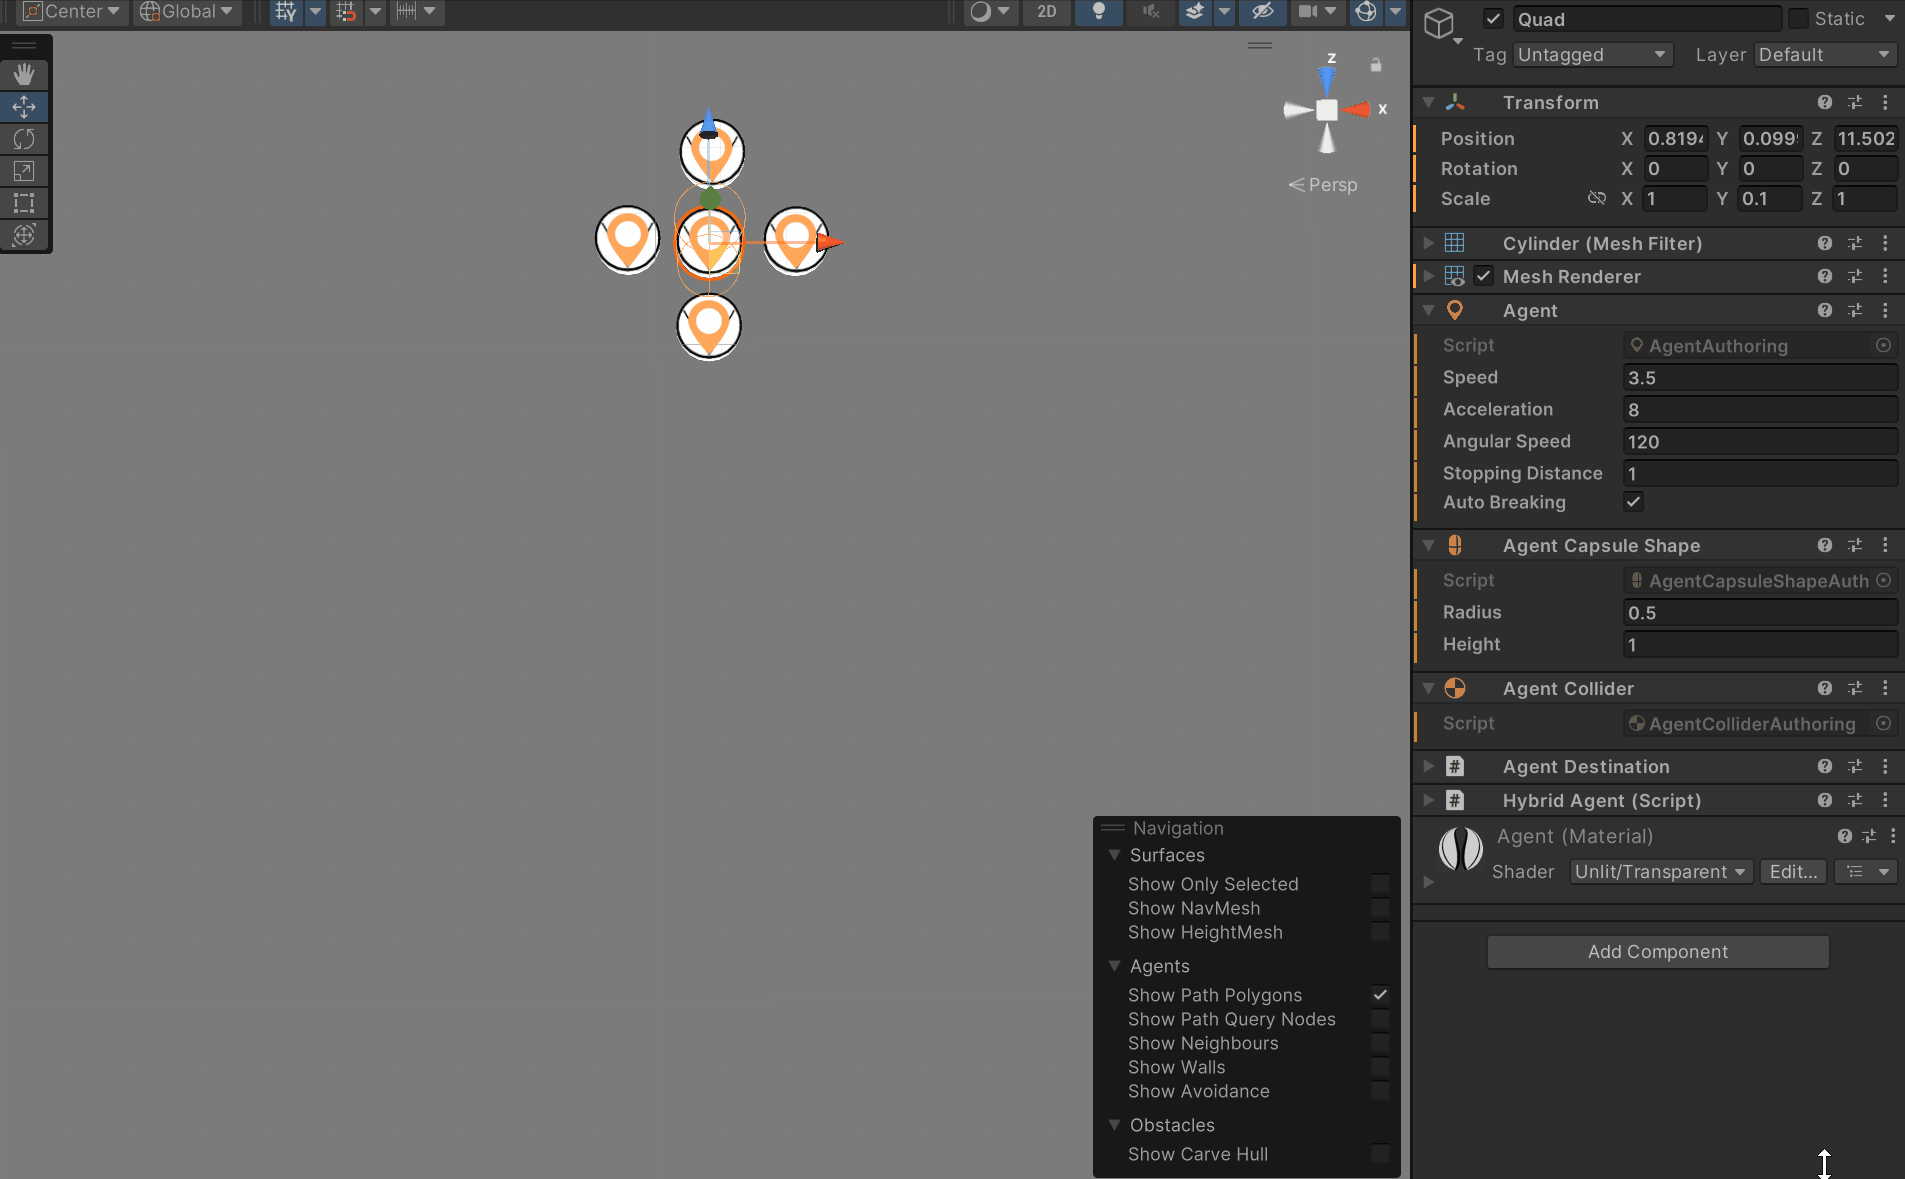Open Center pivot mode dropdown

71,12
